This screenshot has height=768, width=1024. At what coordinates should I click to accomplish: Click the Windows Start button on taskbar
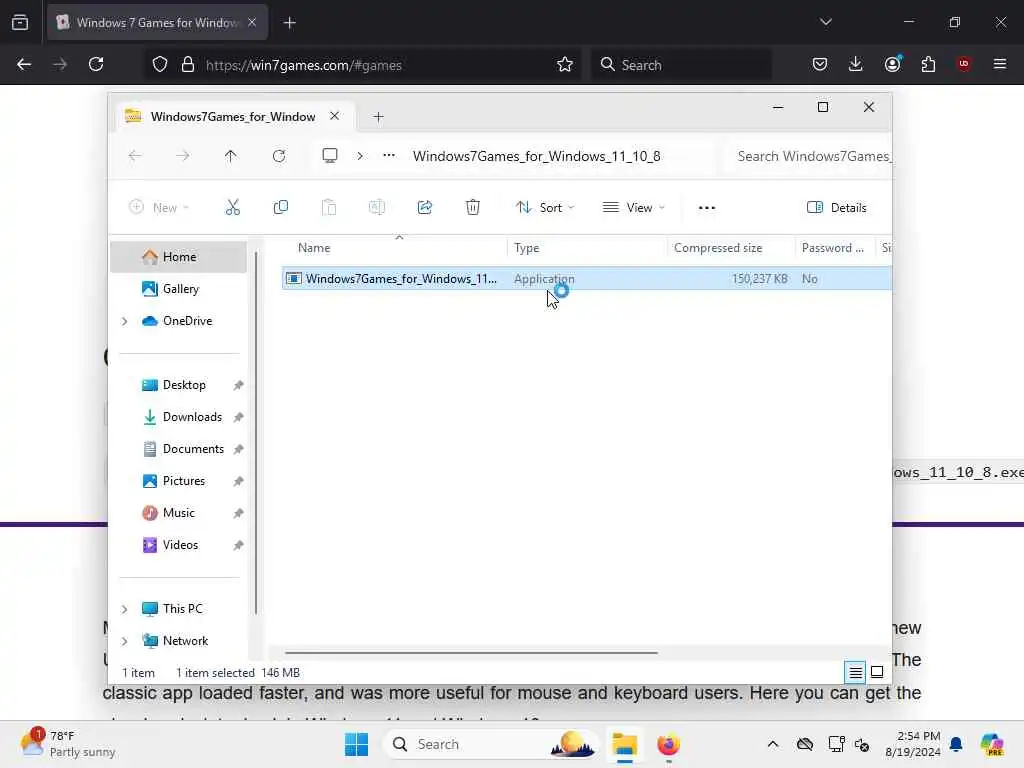click(357, 744)
